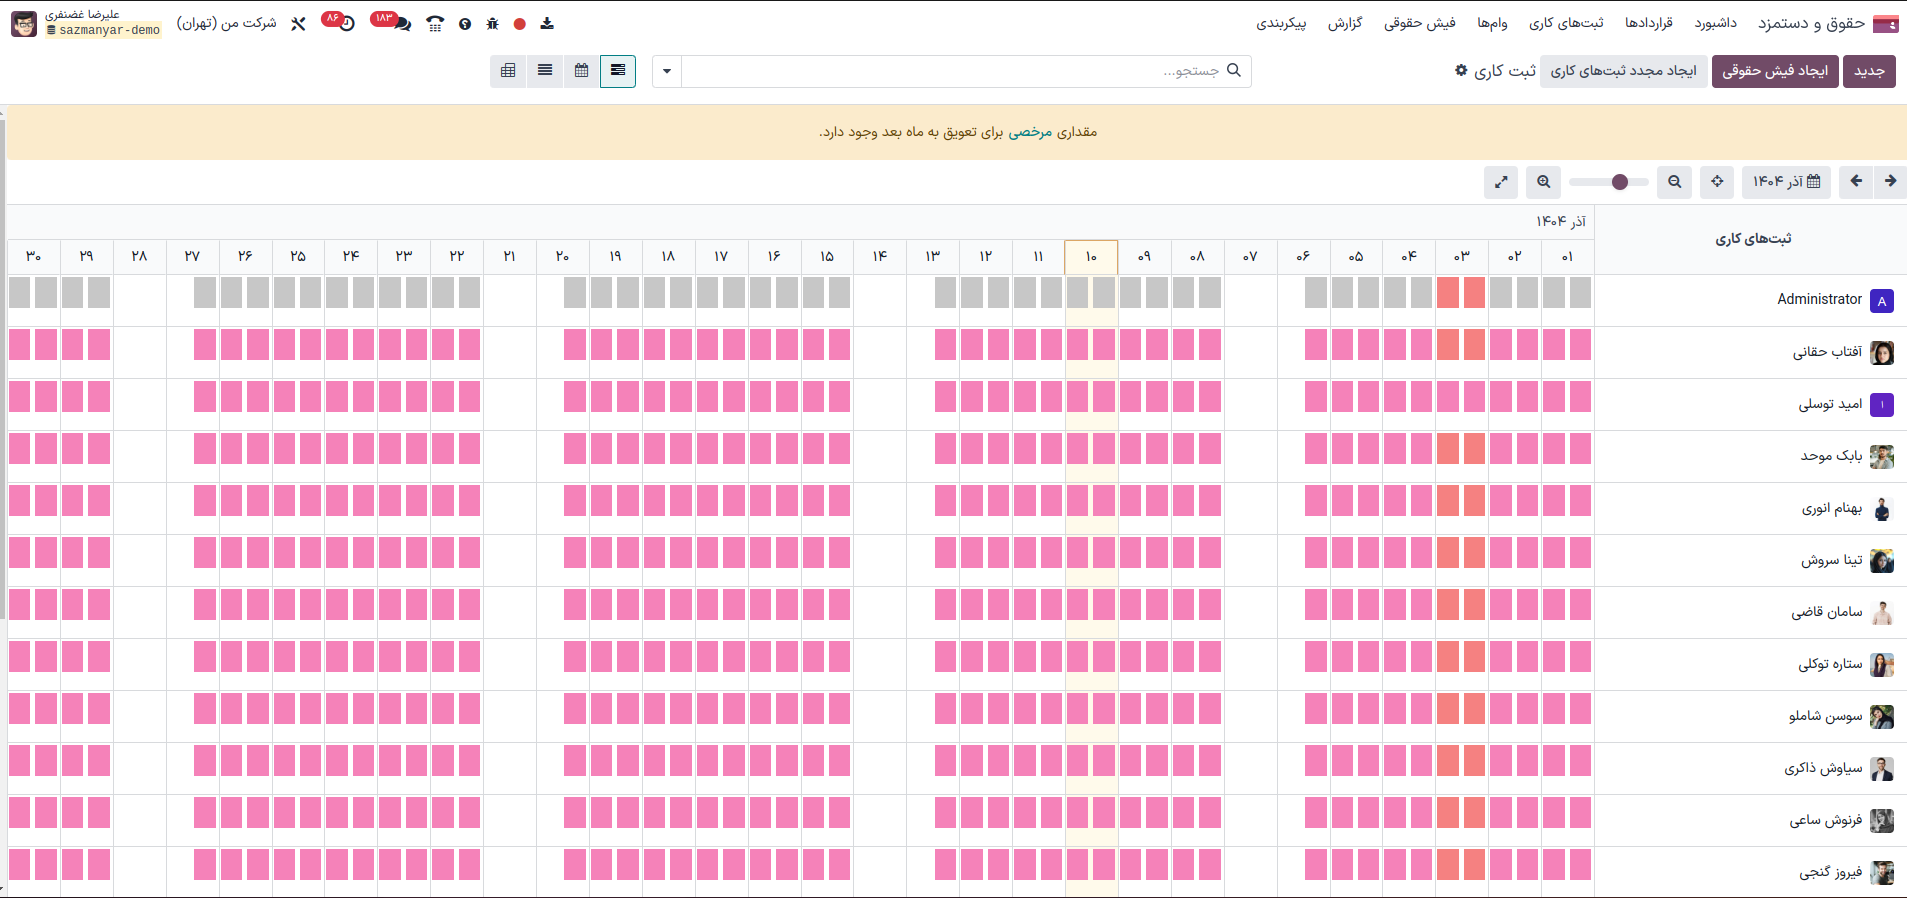
Task: Open the شرکت من (تهران) company switcher
Action: 227,23
